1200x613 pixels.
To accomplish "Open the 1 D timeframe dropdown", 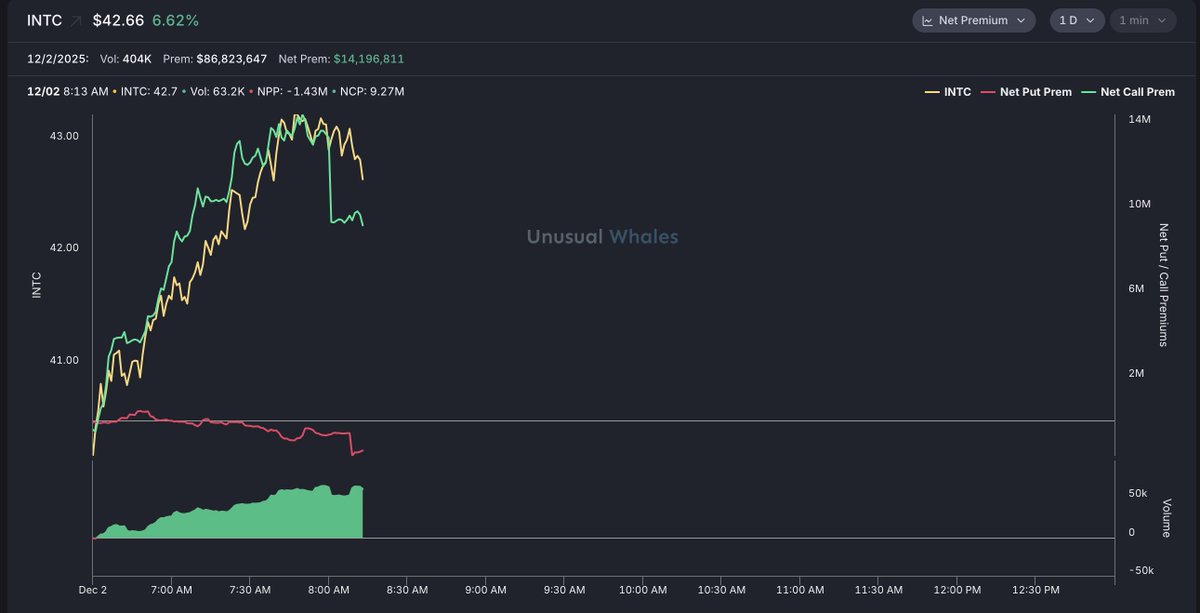I will point(1076,21).
